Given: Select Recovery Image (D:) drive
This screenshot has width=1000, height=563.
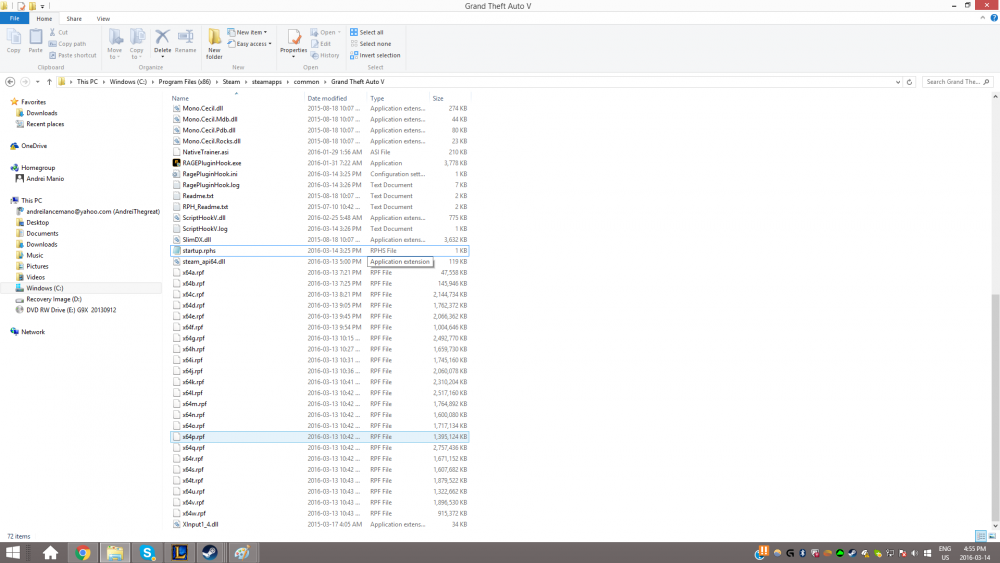Looking at the screenshot, I should pos(54,299).
